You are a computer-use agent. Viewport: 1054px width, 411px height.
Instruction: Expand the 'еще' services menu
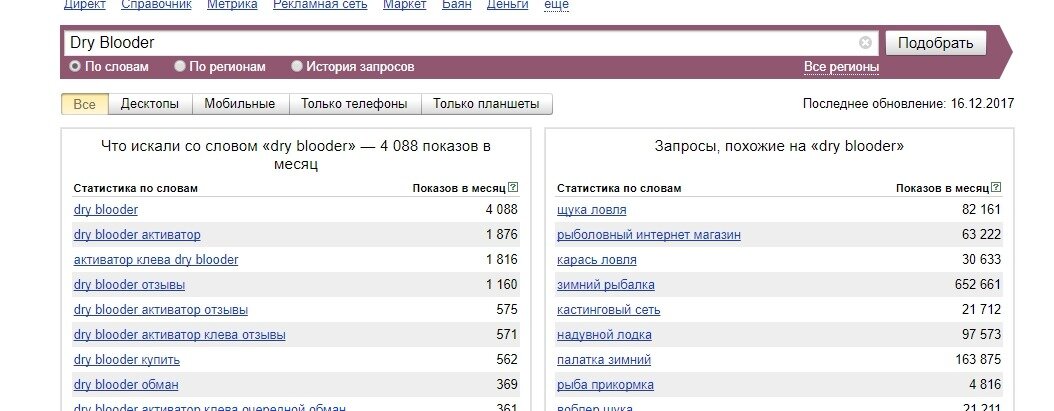pos(556,5)
